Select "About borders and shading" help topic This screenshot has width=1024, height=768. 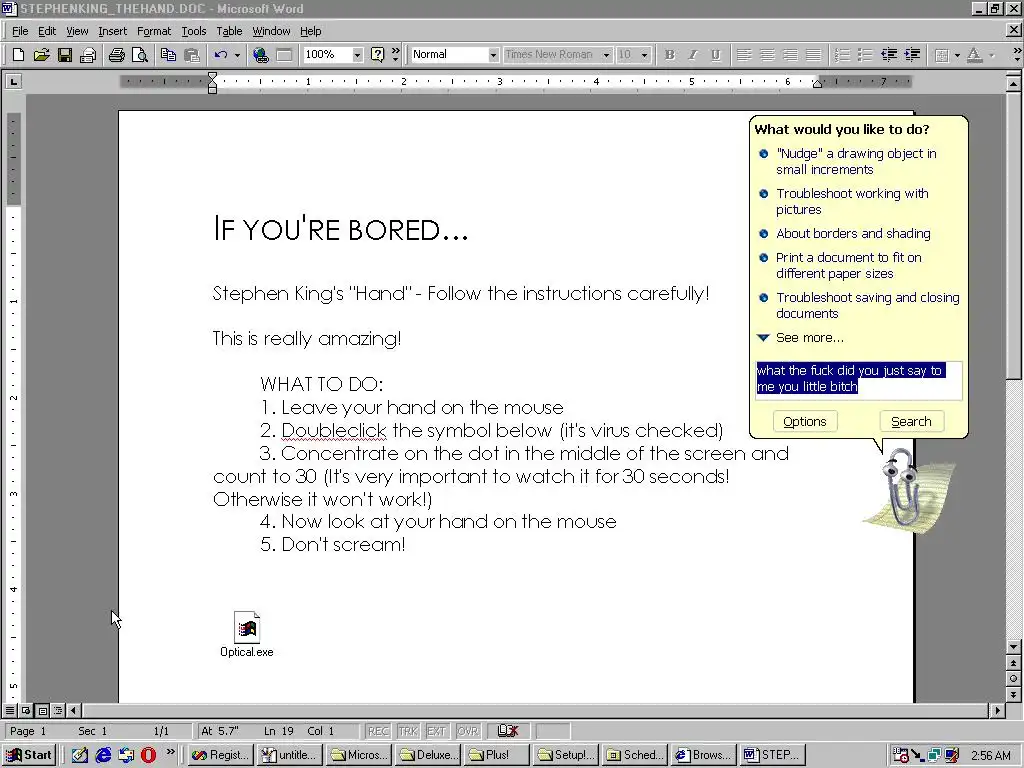coord(853,233)
